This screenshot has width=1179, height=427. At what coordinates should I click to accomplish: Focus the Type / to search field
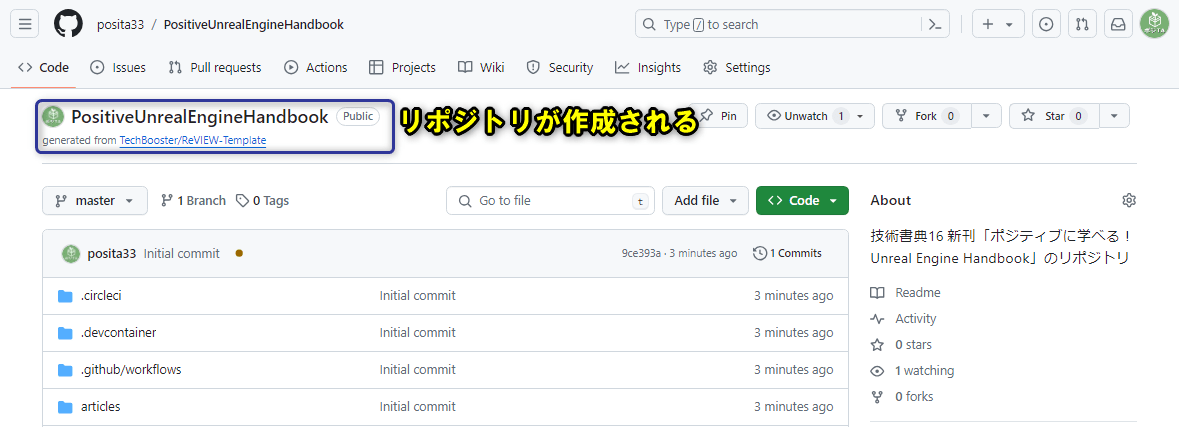click(779, 24)
